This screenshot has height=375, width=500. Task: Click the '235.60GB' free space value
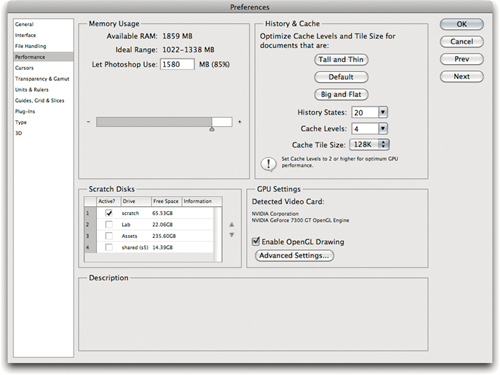pyautogui.click(x=164, y=236)
